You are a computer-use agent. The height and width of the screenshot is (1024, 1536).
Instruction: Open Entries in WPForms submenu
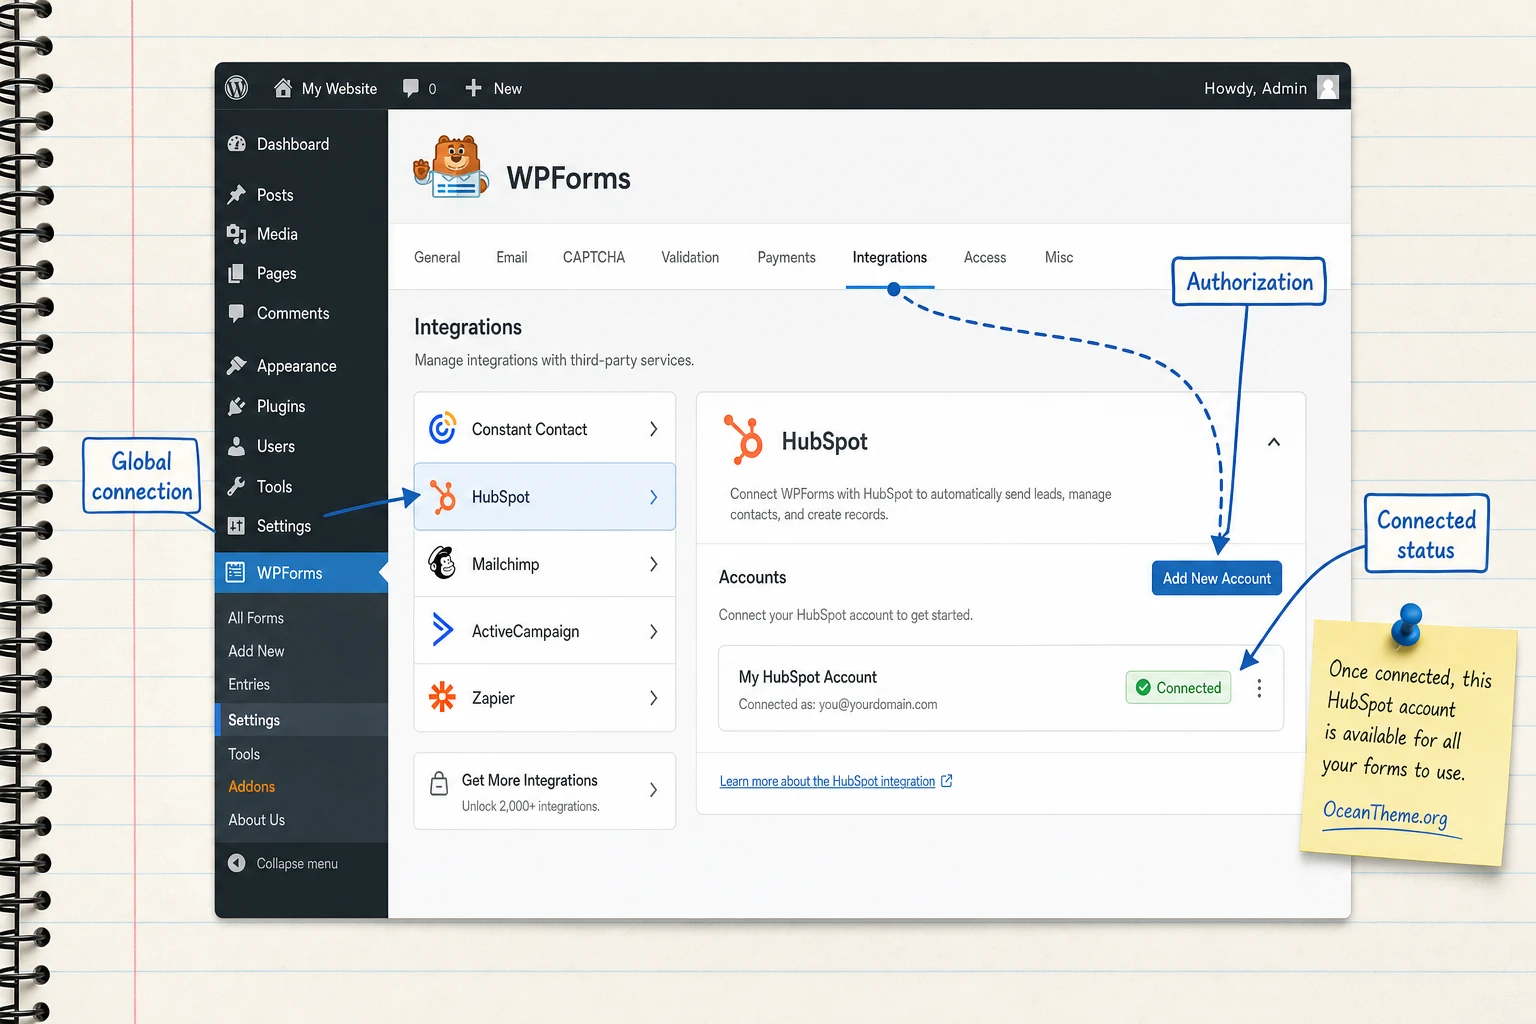(x=249, y=684)
